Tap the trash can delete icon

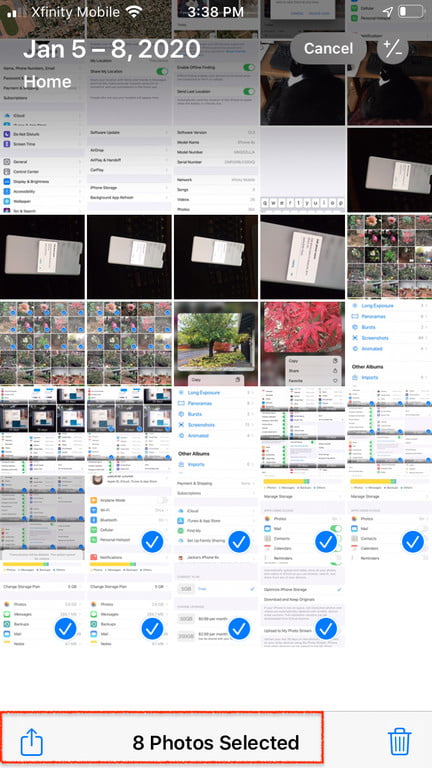(x=400, y=742)
